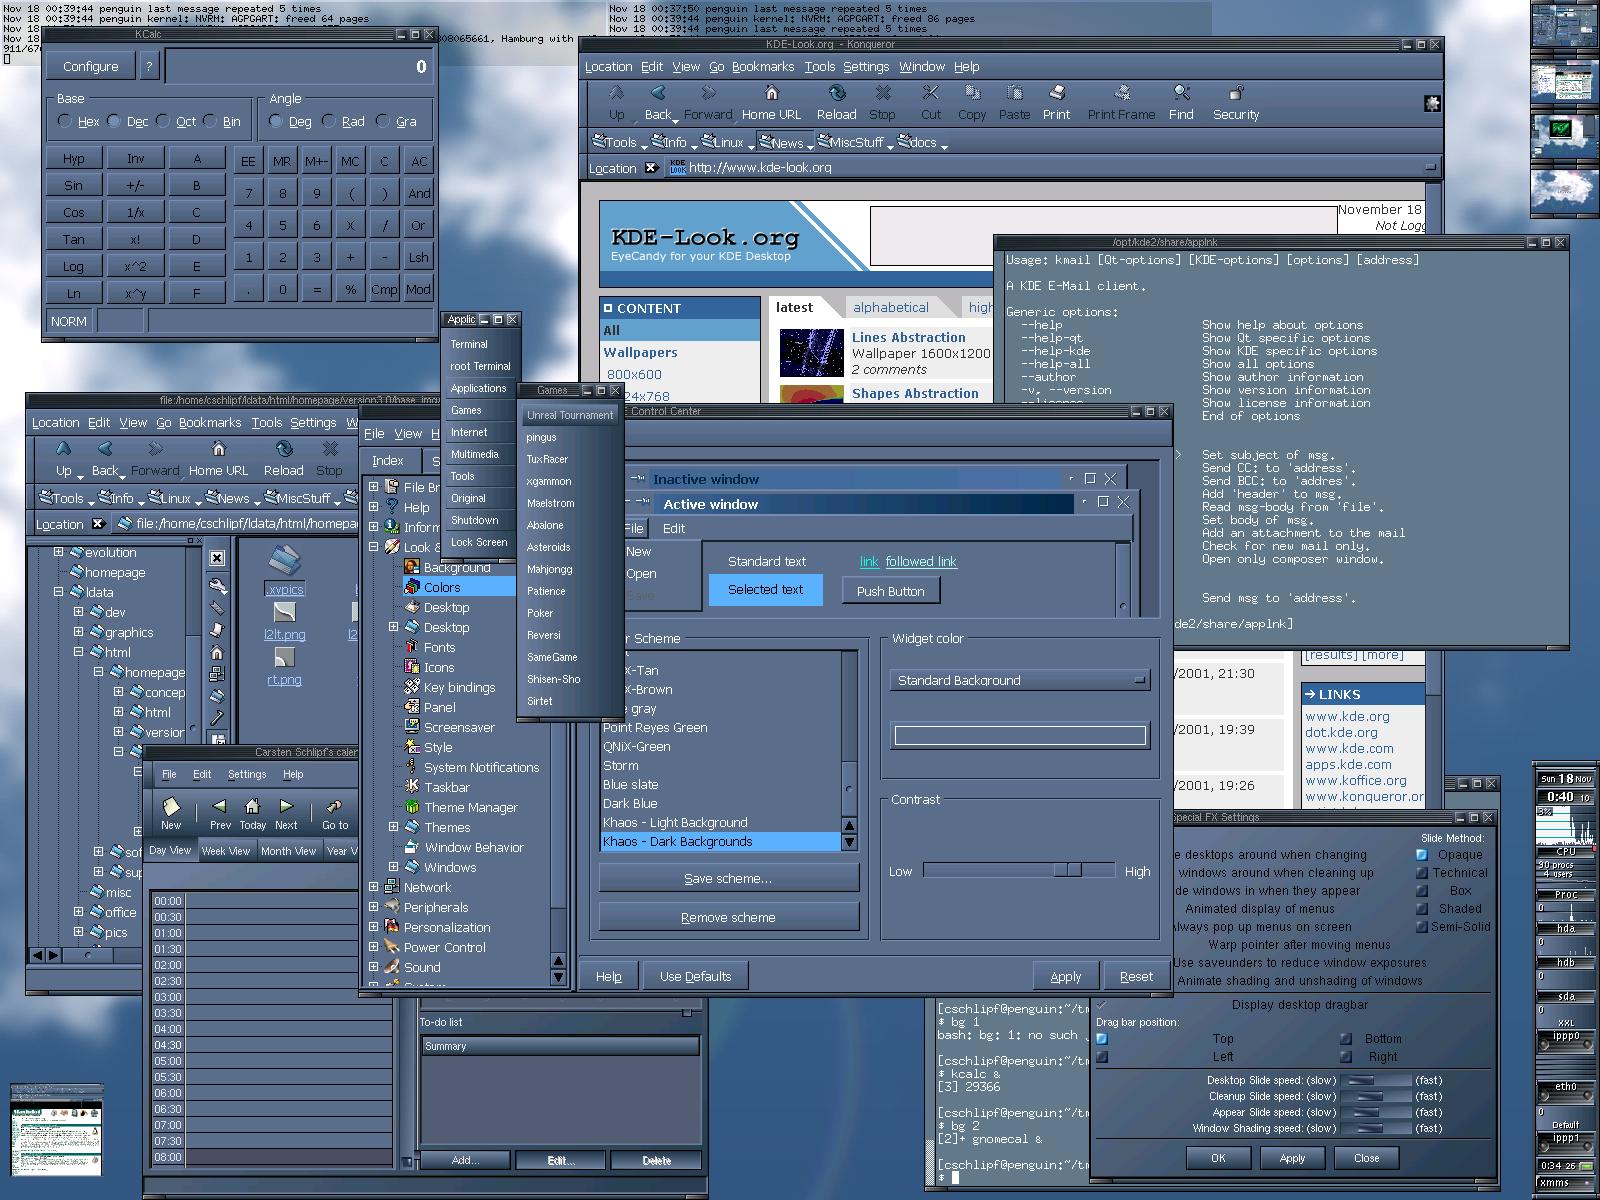This screenshot has height=1200, width=1600.
Task: Click the Today icon in calendar toolbar
Action: tap(253, 806)
